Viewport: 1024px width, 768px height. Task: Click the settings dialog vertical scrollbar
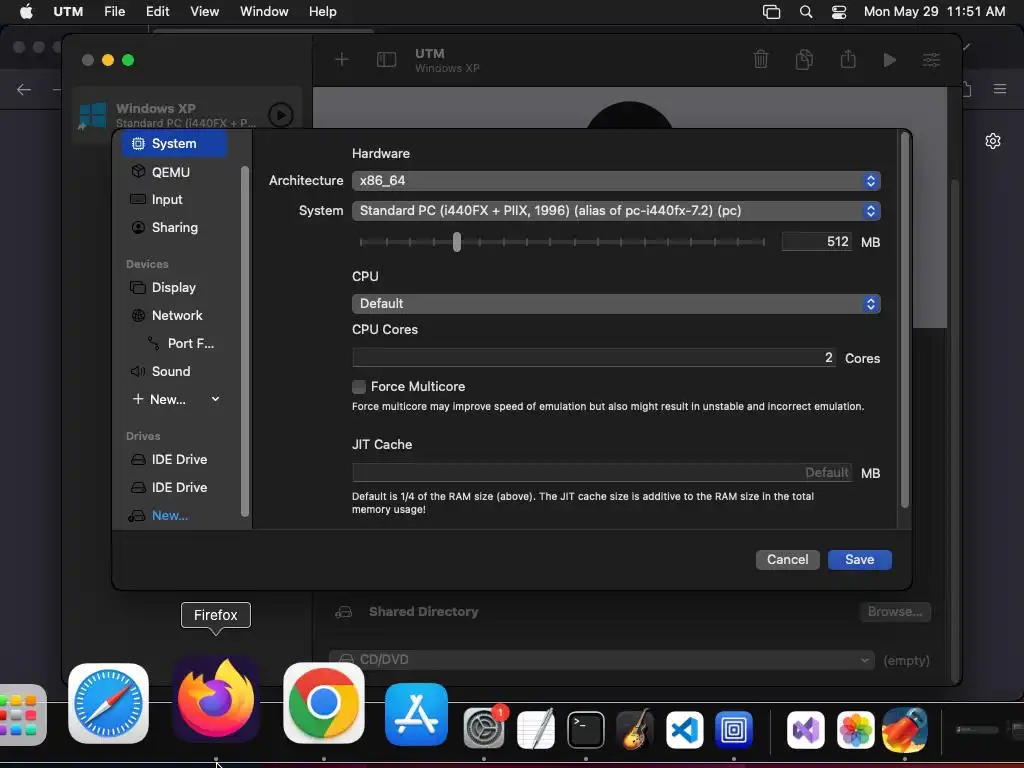(x=904, y=320)
